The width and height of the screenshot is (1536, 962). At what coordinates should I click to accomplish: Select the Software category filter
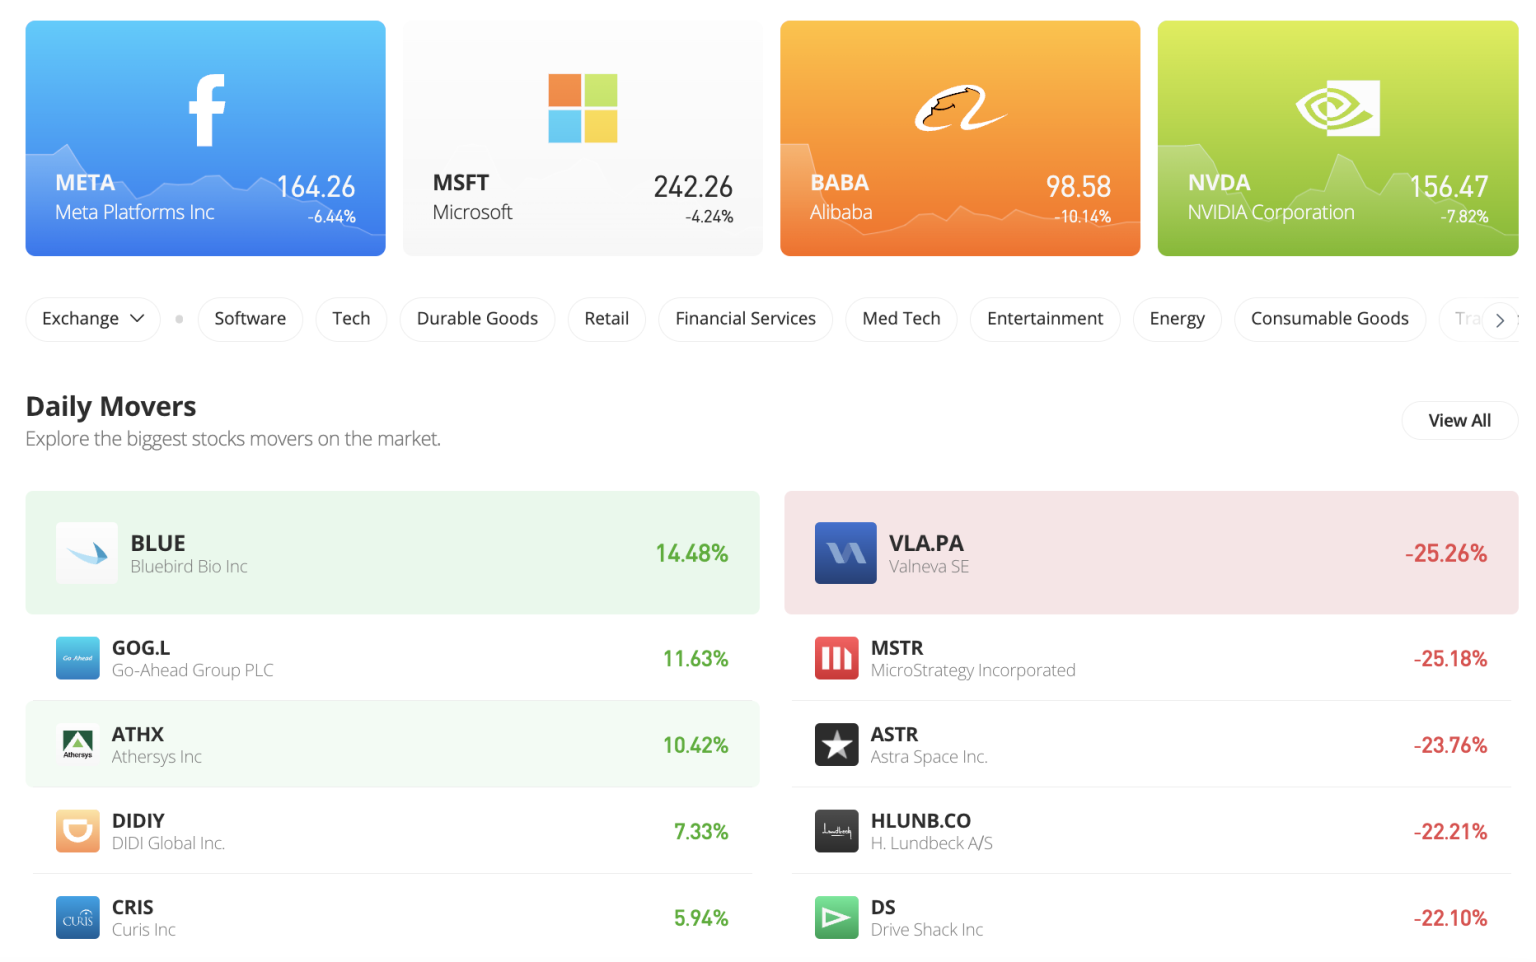point(250,319)
